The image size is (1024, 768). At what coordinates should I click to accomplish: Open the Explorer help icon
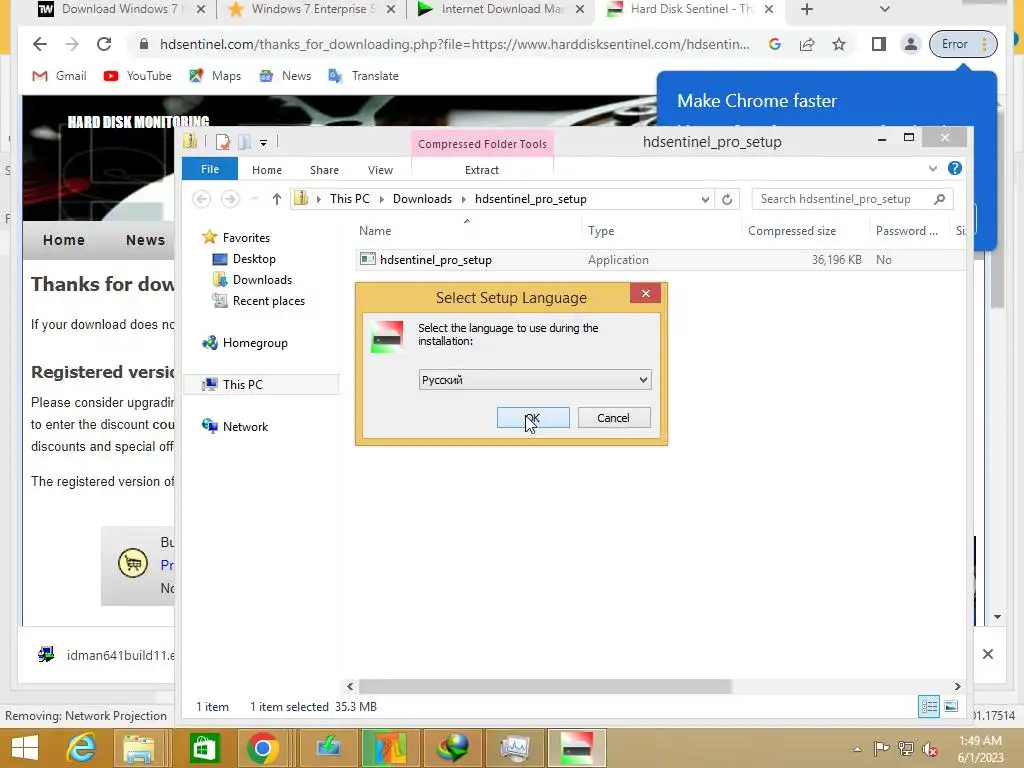955,168
